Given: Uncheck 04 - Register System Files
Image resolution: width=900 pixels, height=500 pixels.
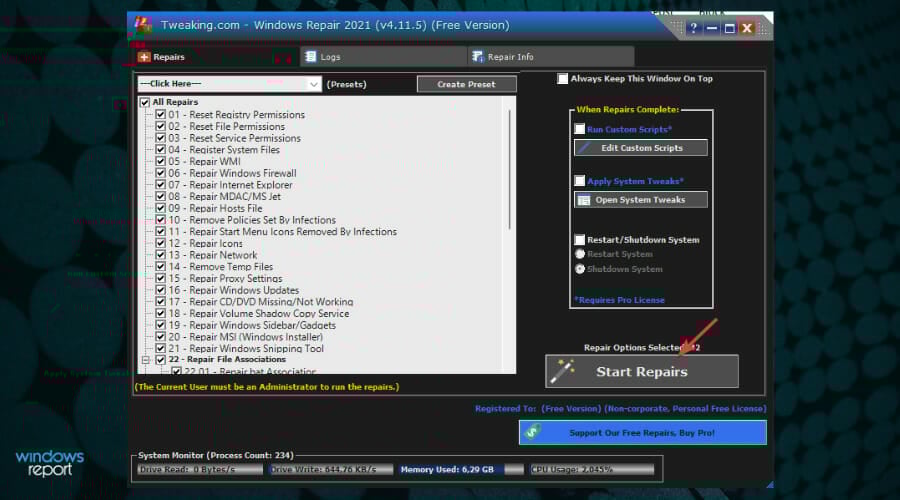Looking at the screenshot, I should (161, 150).
